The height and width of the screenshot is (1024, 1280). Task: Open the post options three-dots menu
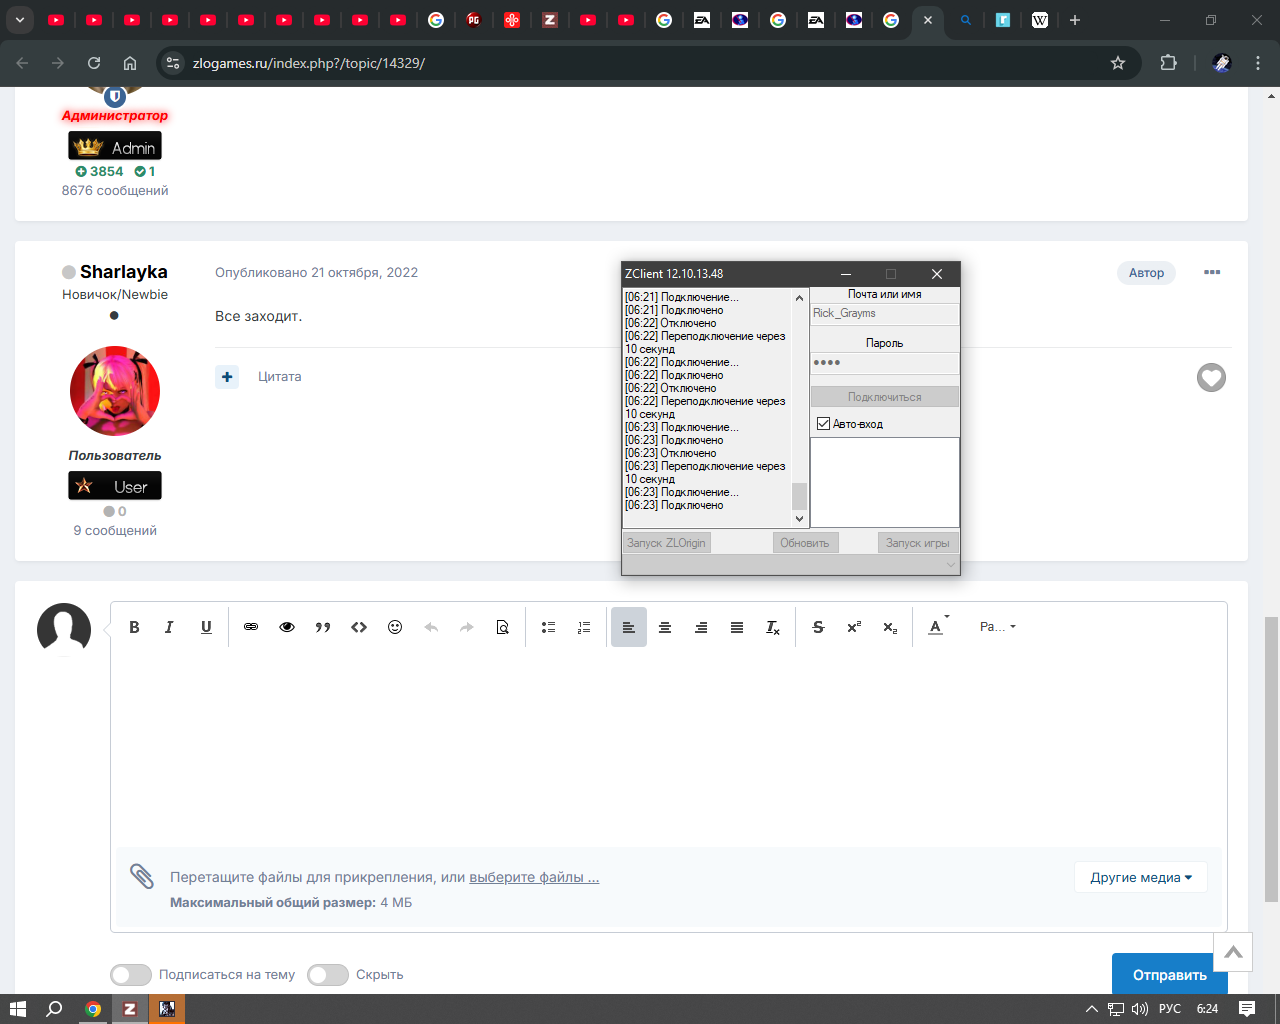pos(1212,272)
